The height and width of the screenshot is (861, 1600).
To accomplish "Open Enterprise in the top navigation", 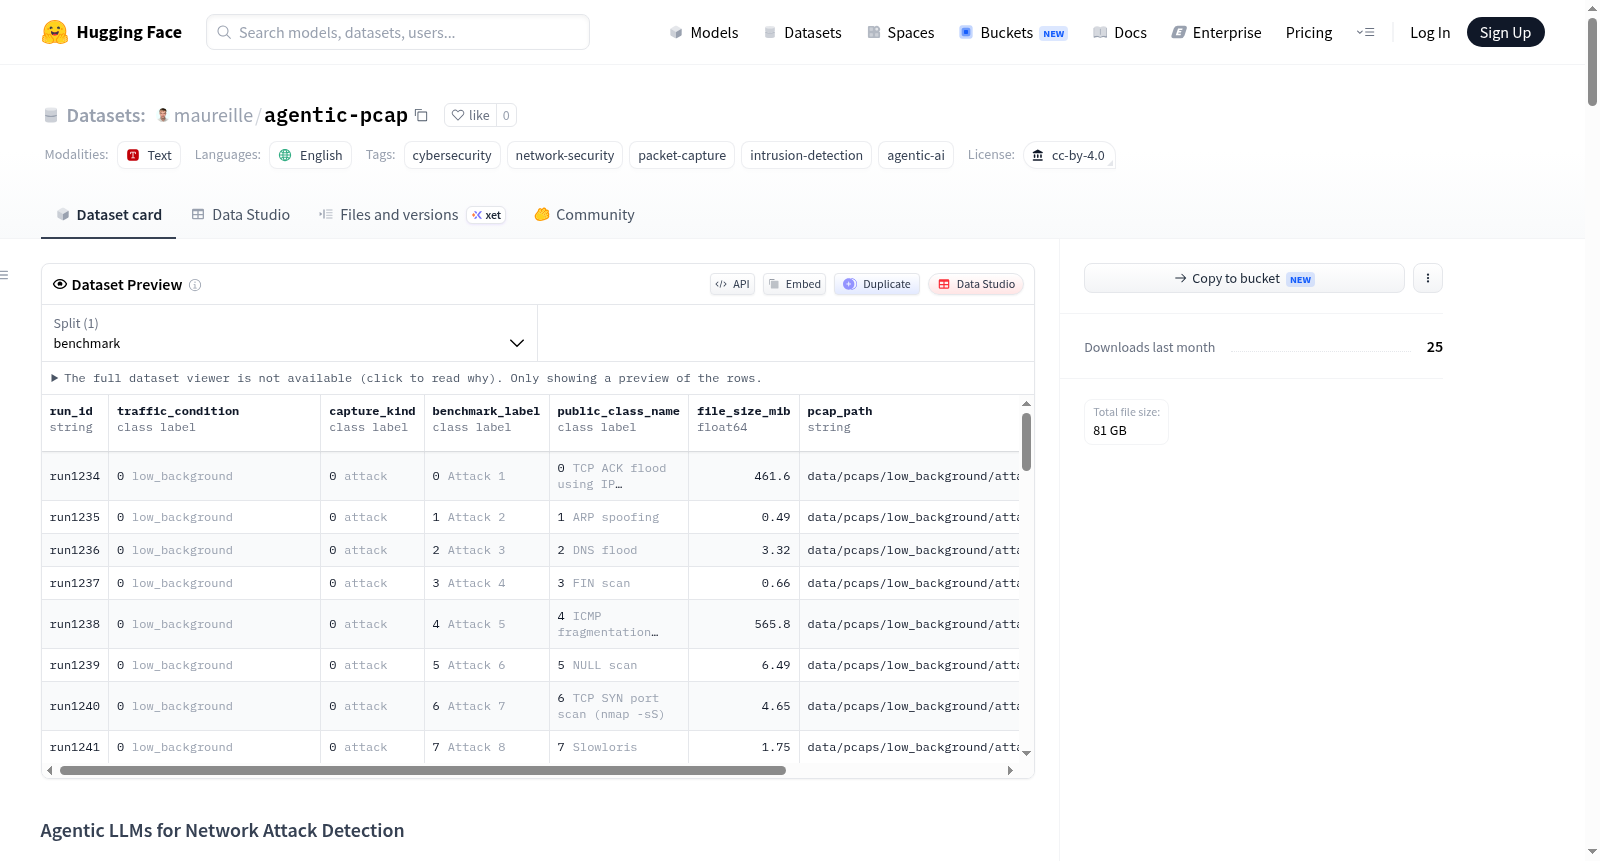I will click(1216, 33).
